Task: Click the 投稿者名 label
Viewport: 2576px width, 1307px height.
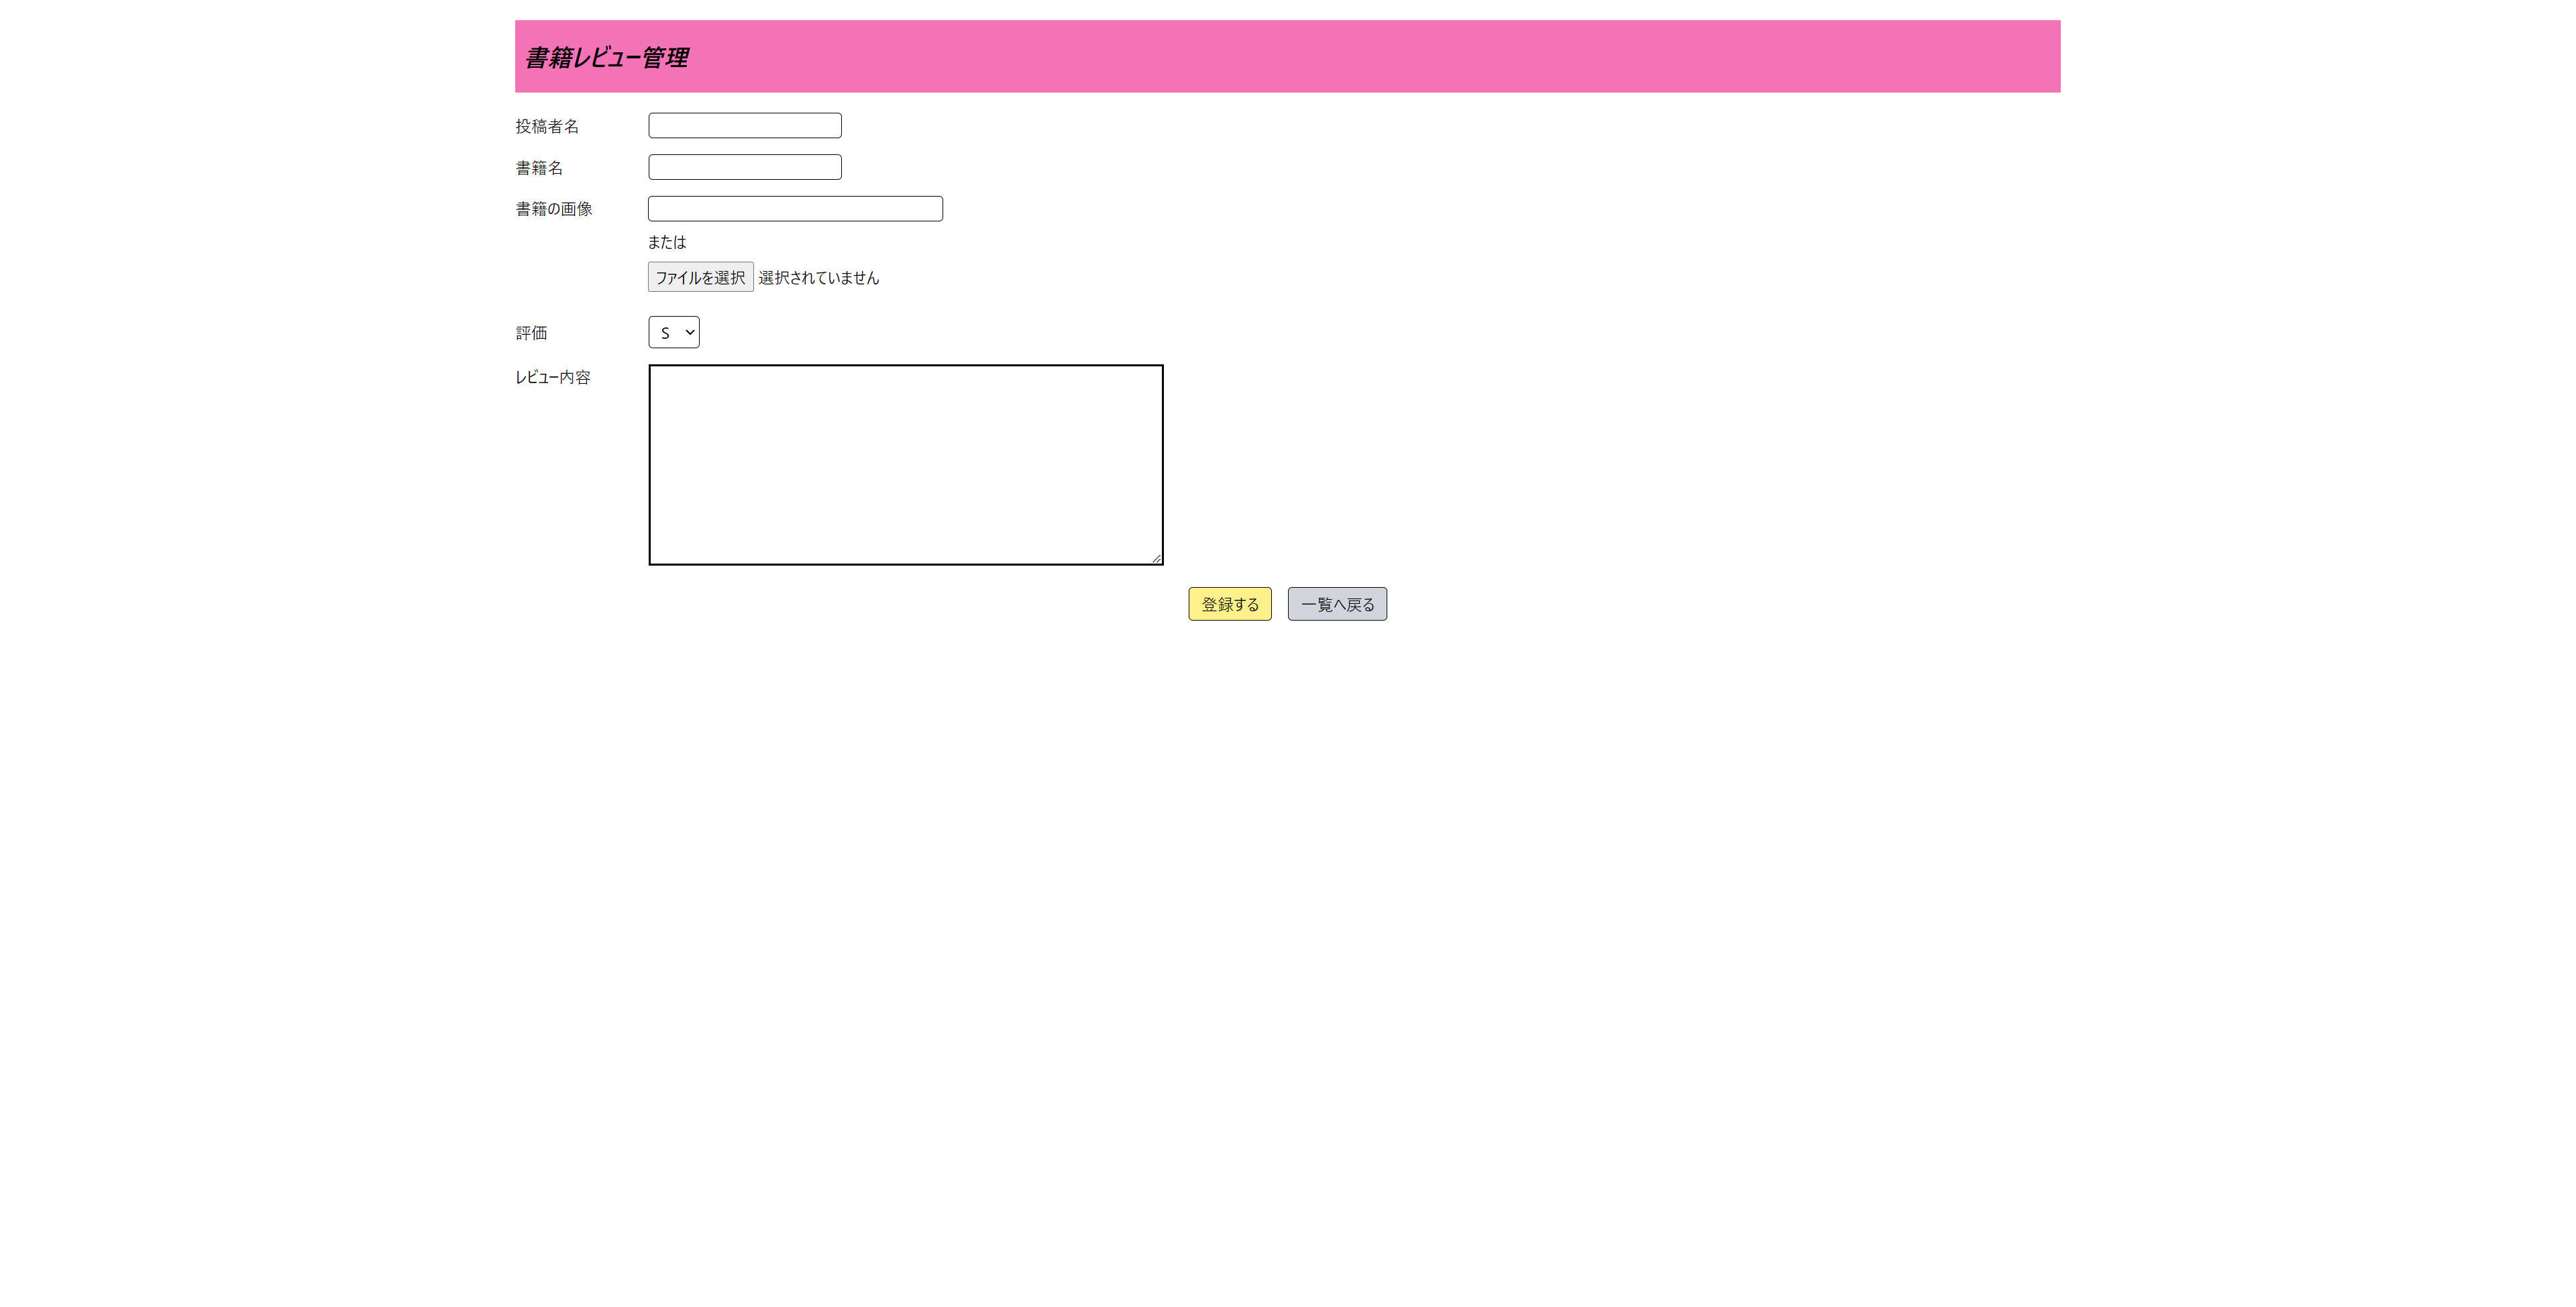Action: point(547,126)
